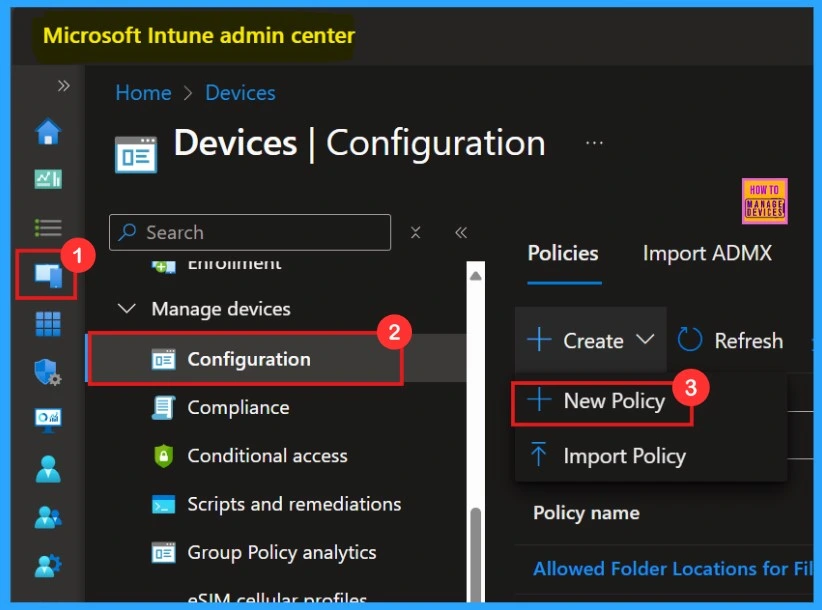Image resolution: width=822 pixels, height=610 pixels.
Task: Sort by Policy name column header
Action: point(586,513)
